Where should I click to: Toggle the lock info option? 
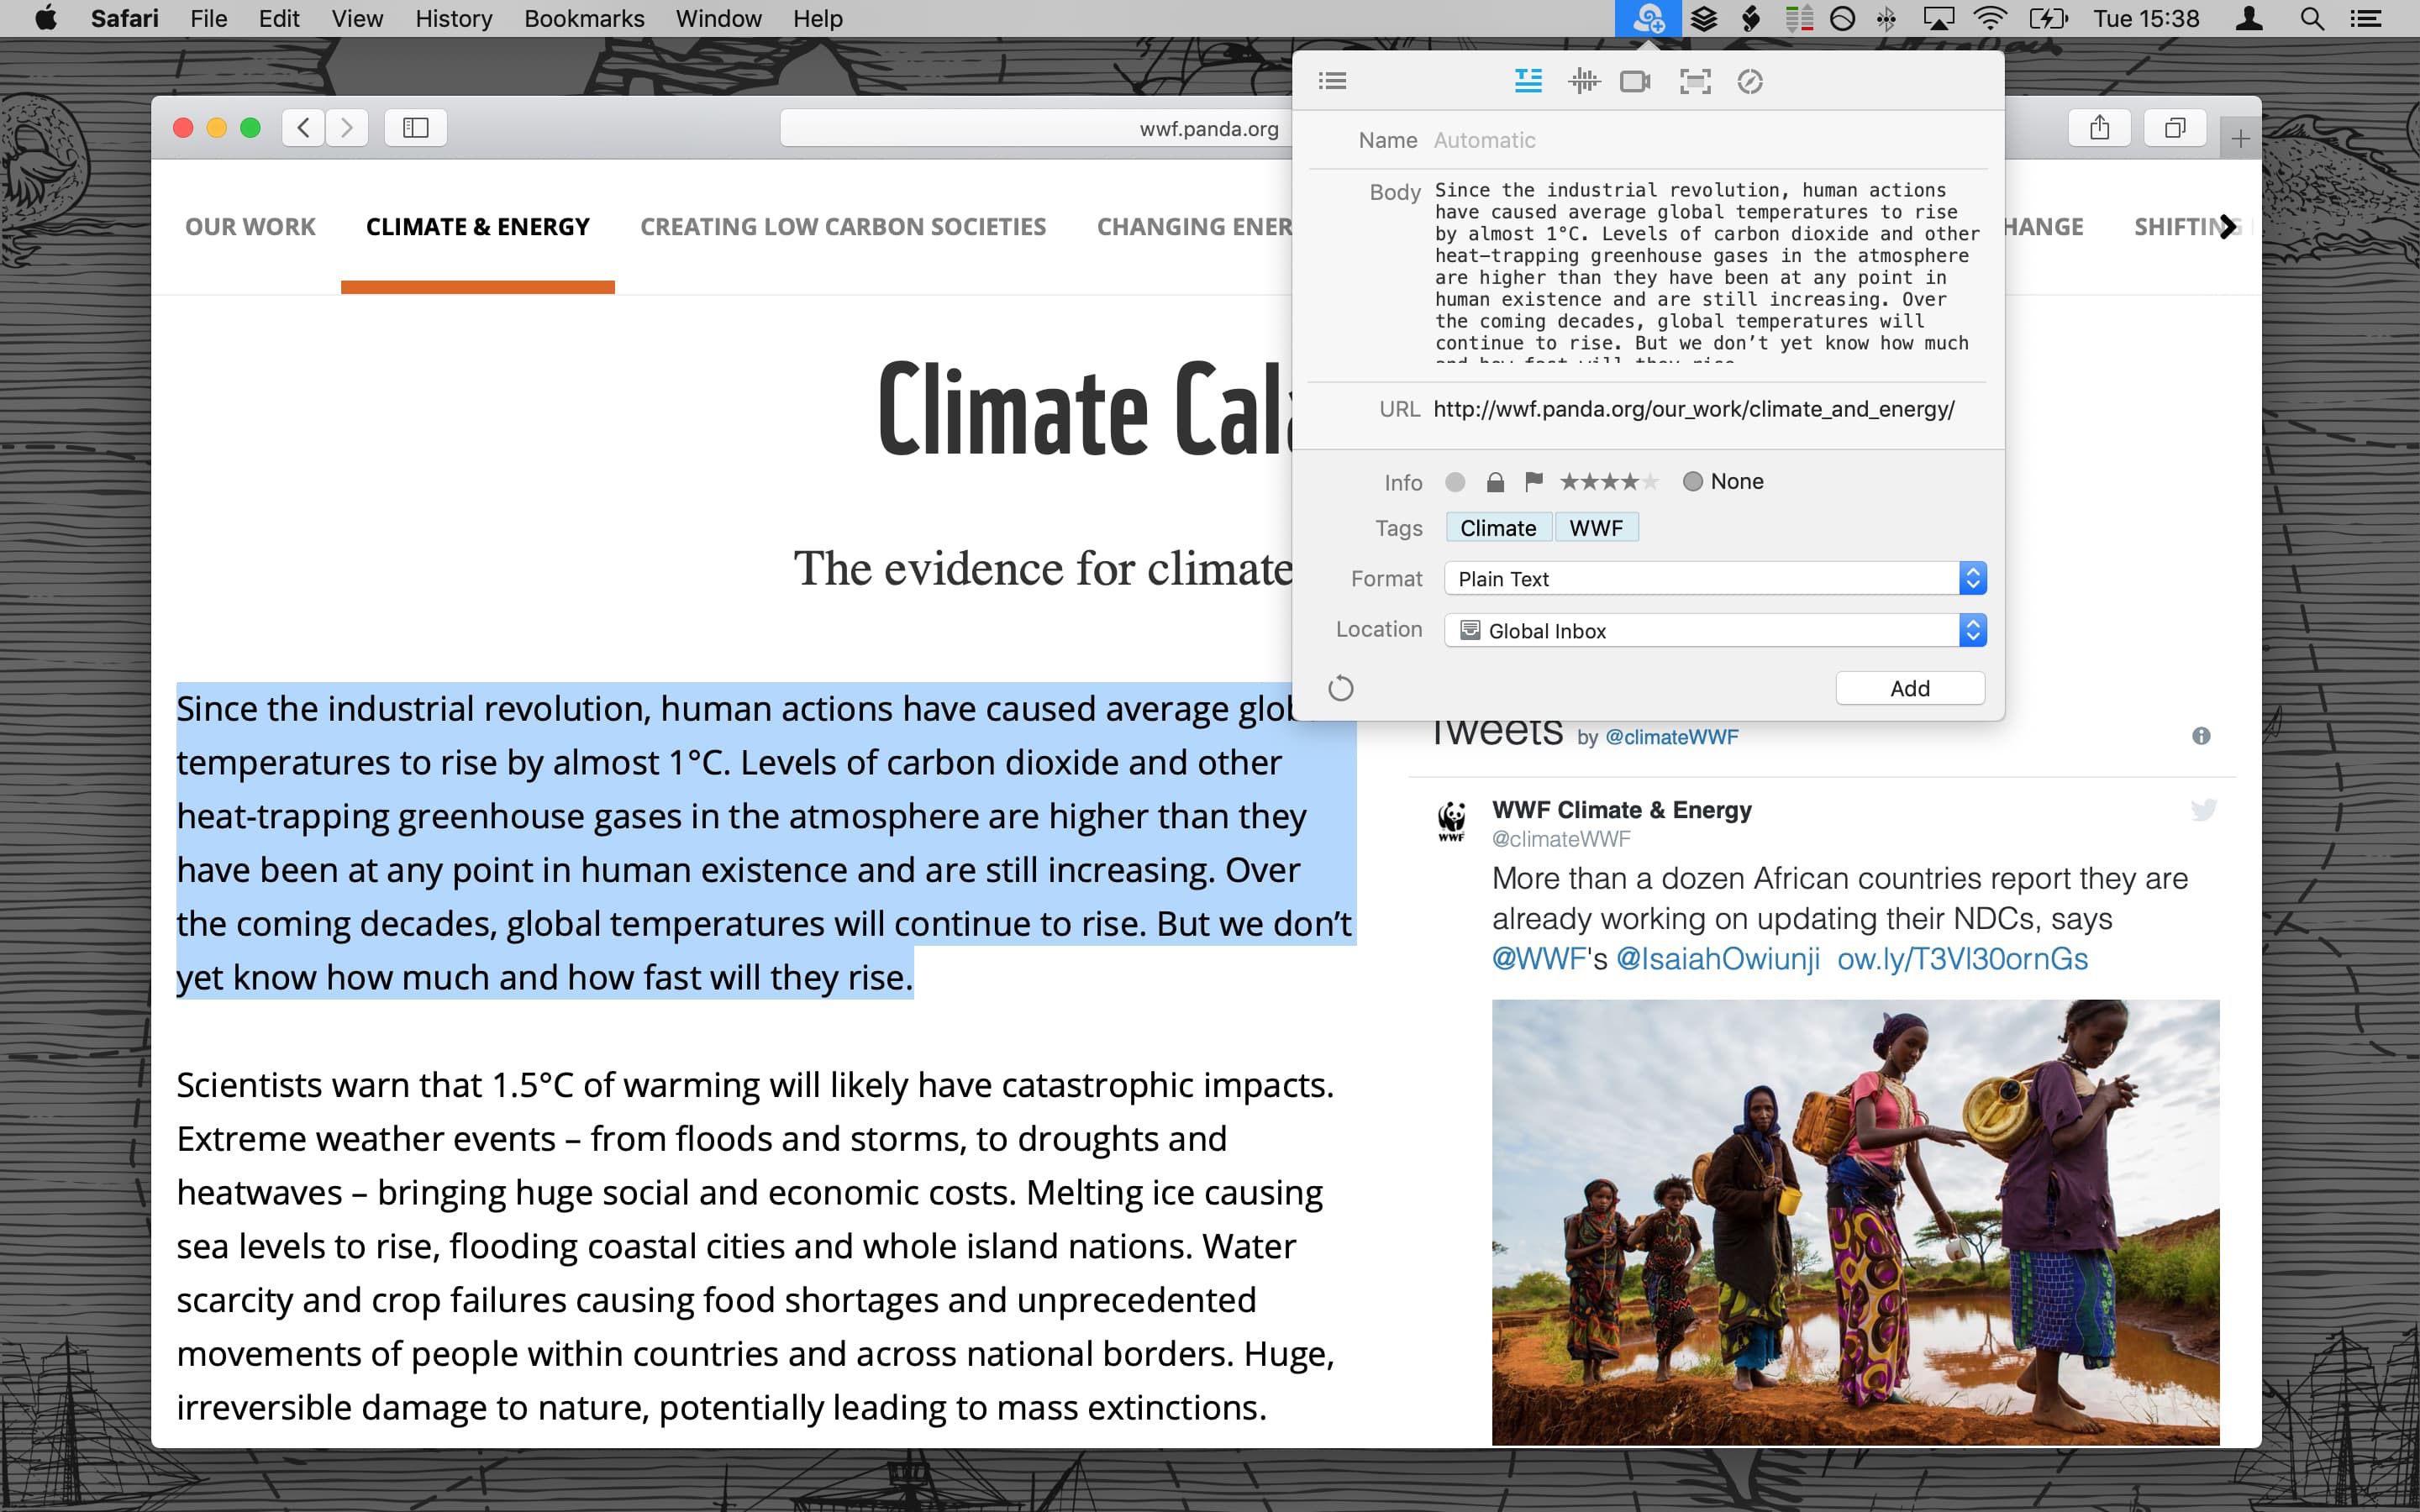[1493, 480]
